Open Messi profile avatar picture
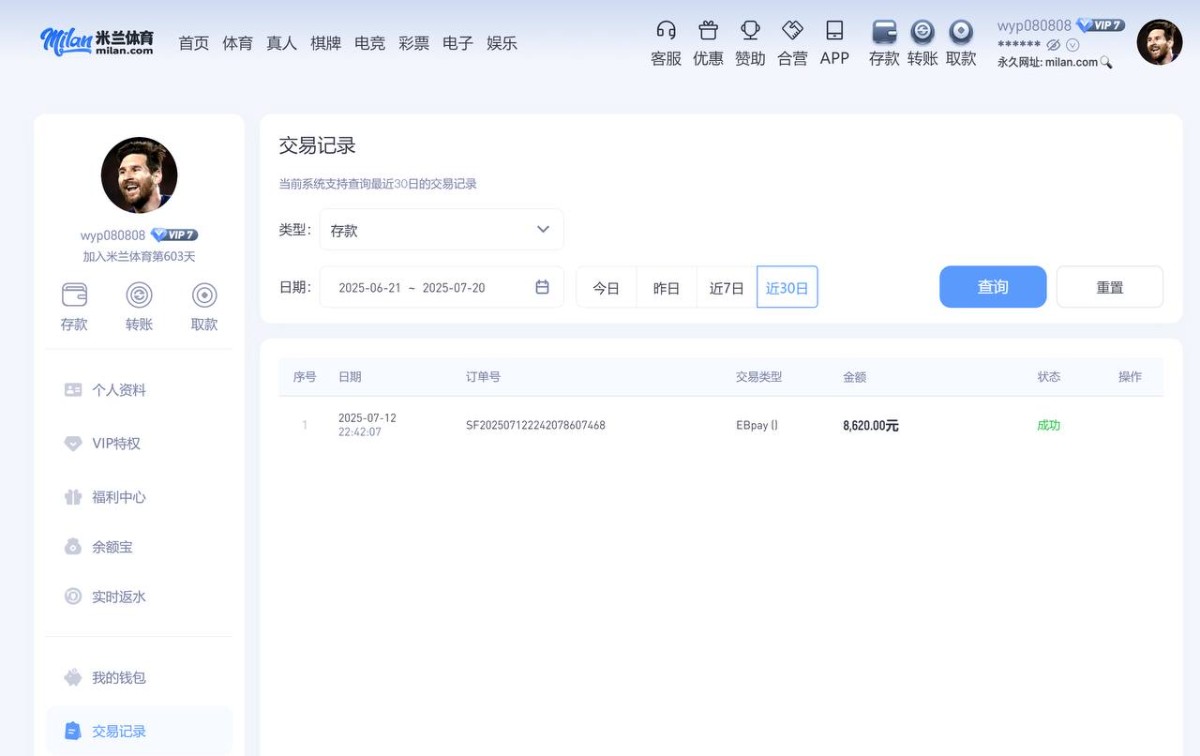 click(x=1159, y=43)
